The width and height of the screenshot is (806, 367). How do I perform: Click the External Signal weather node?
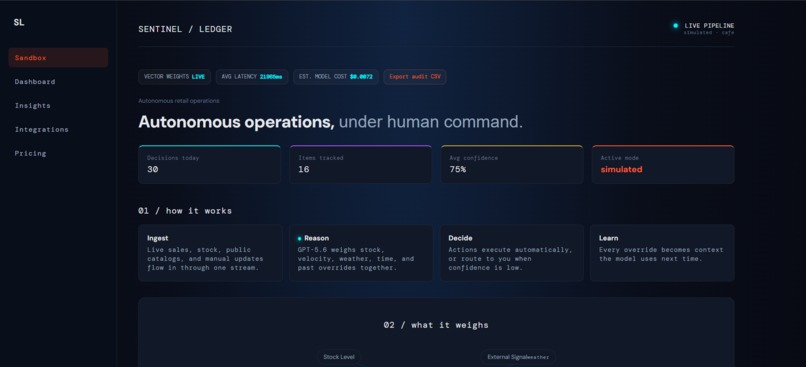coord(518,357)
